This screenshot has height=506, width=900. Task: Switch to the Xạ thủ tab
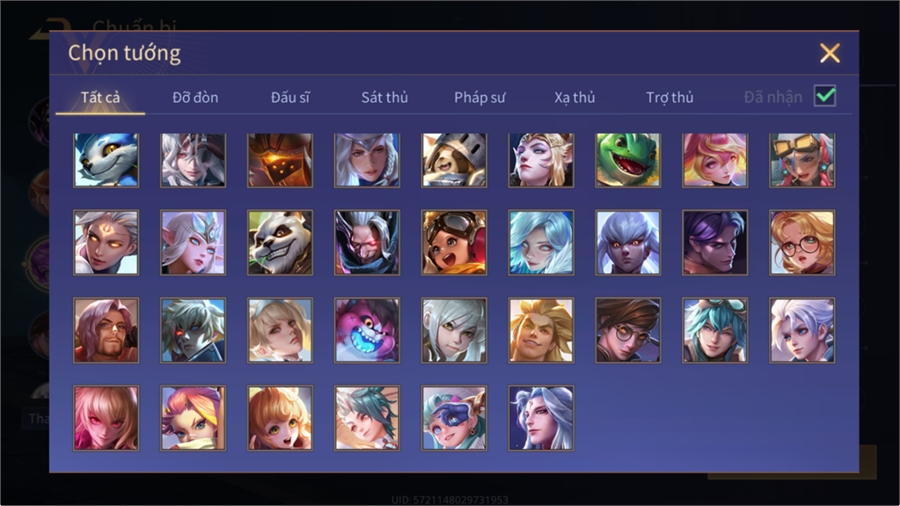coord(575,98)
